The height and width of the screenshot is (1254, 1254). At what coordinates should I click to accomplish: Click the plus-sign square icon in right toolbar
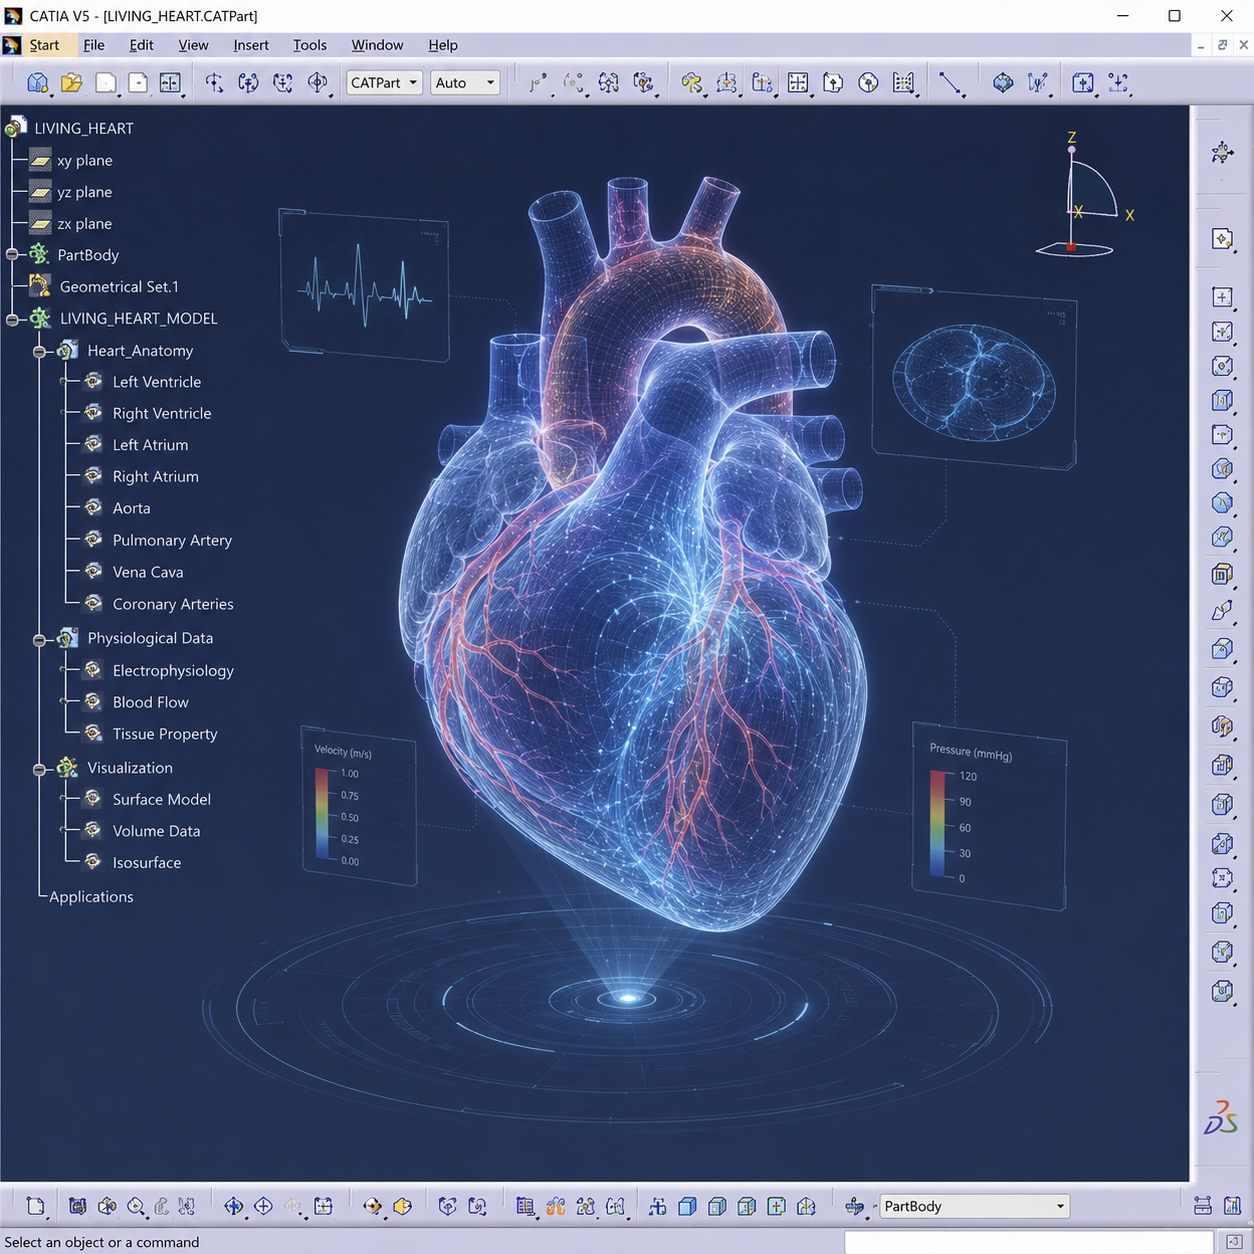(x=1222, y=297)
